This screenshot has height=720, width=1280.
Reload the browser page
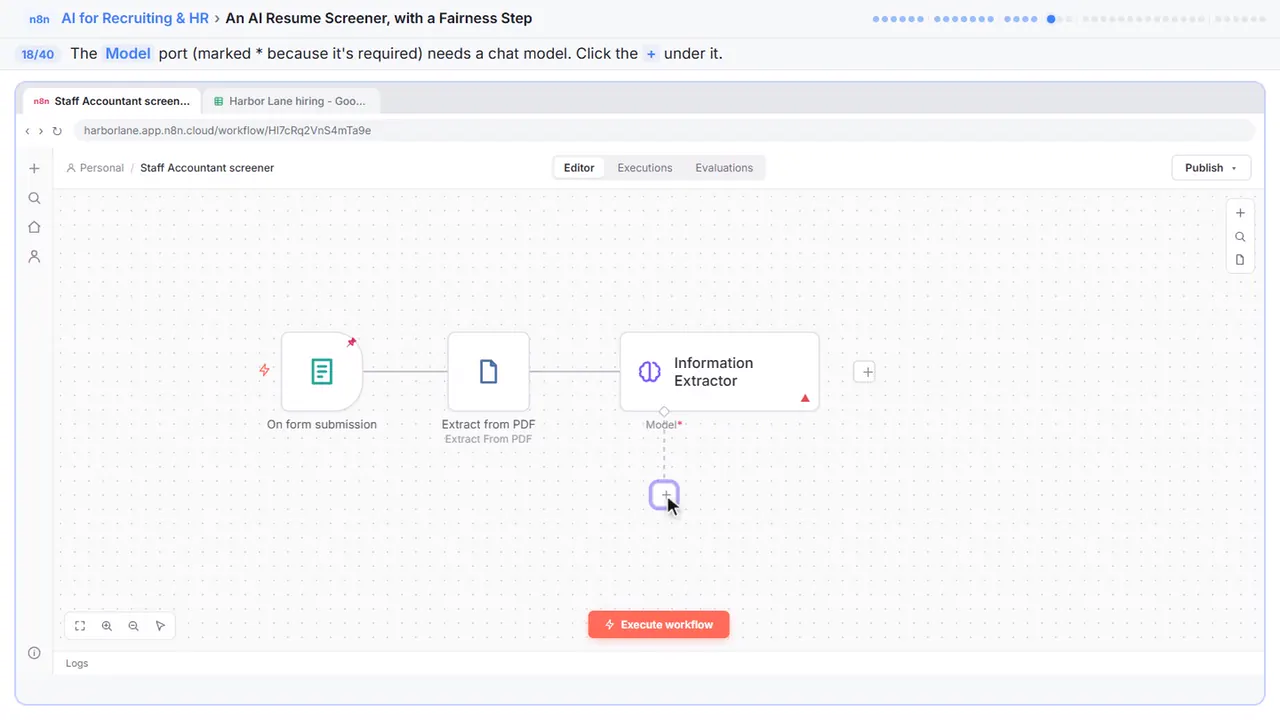(x=57, y=131)
